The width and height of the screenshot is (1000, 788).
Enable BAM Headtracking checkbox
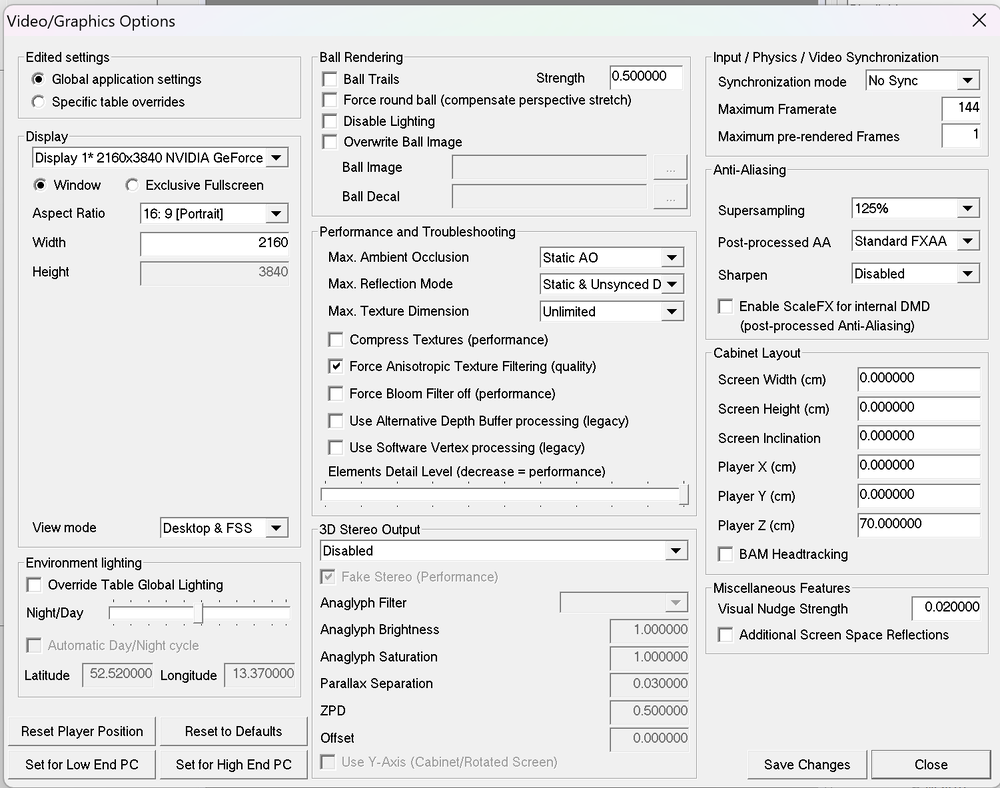pos(725,554)
